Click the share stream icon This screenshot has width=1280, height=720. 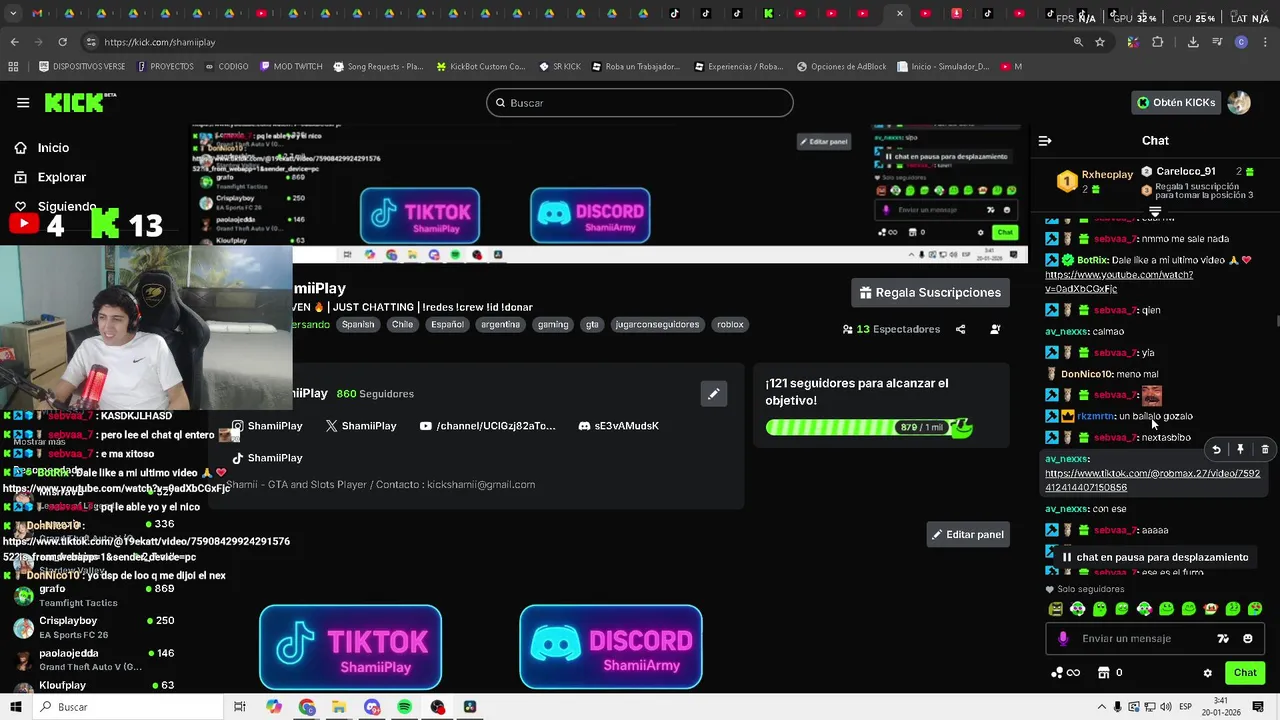pyautogui.click(x=960, y=329)
